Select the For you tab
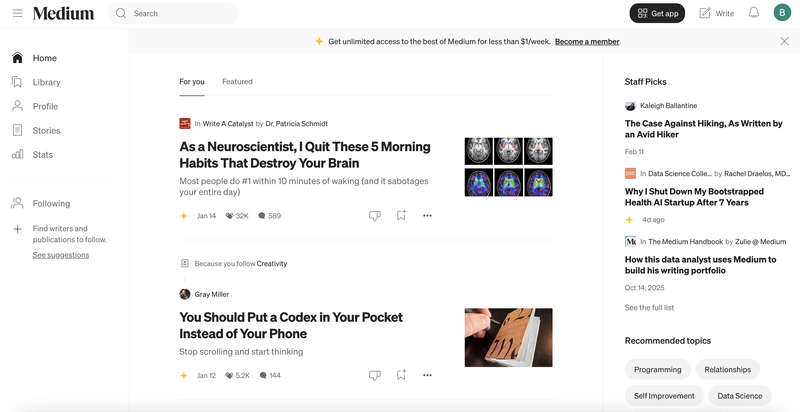This screenshot has width=800, height=412. [x=192, y=82]
